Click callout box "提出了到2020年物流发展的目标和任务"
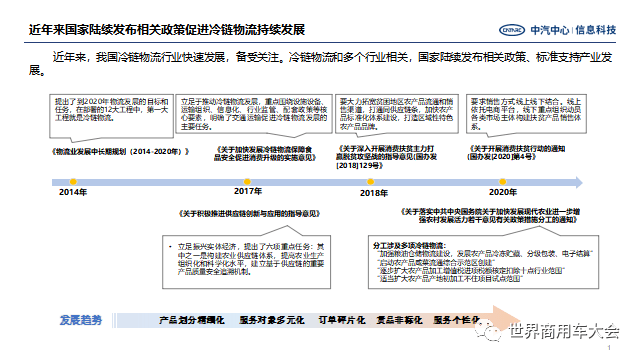The width and height of the screenshot is (640, 360). [111, 116]
